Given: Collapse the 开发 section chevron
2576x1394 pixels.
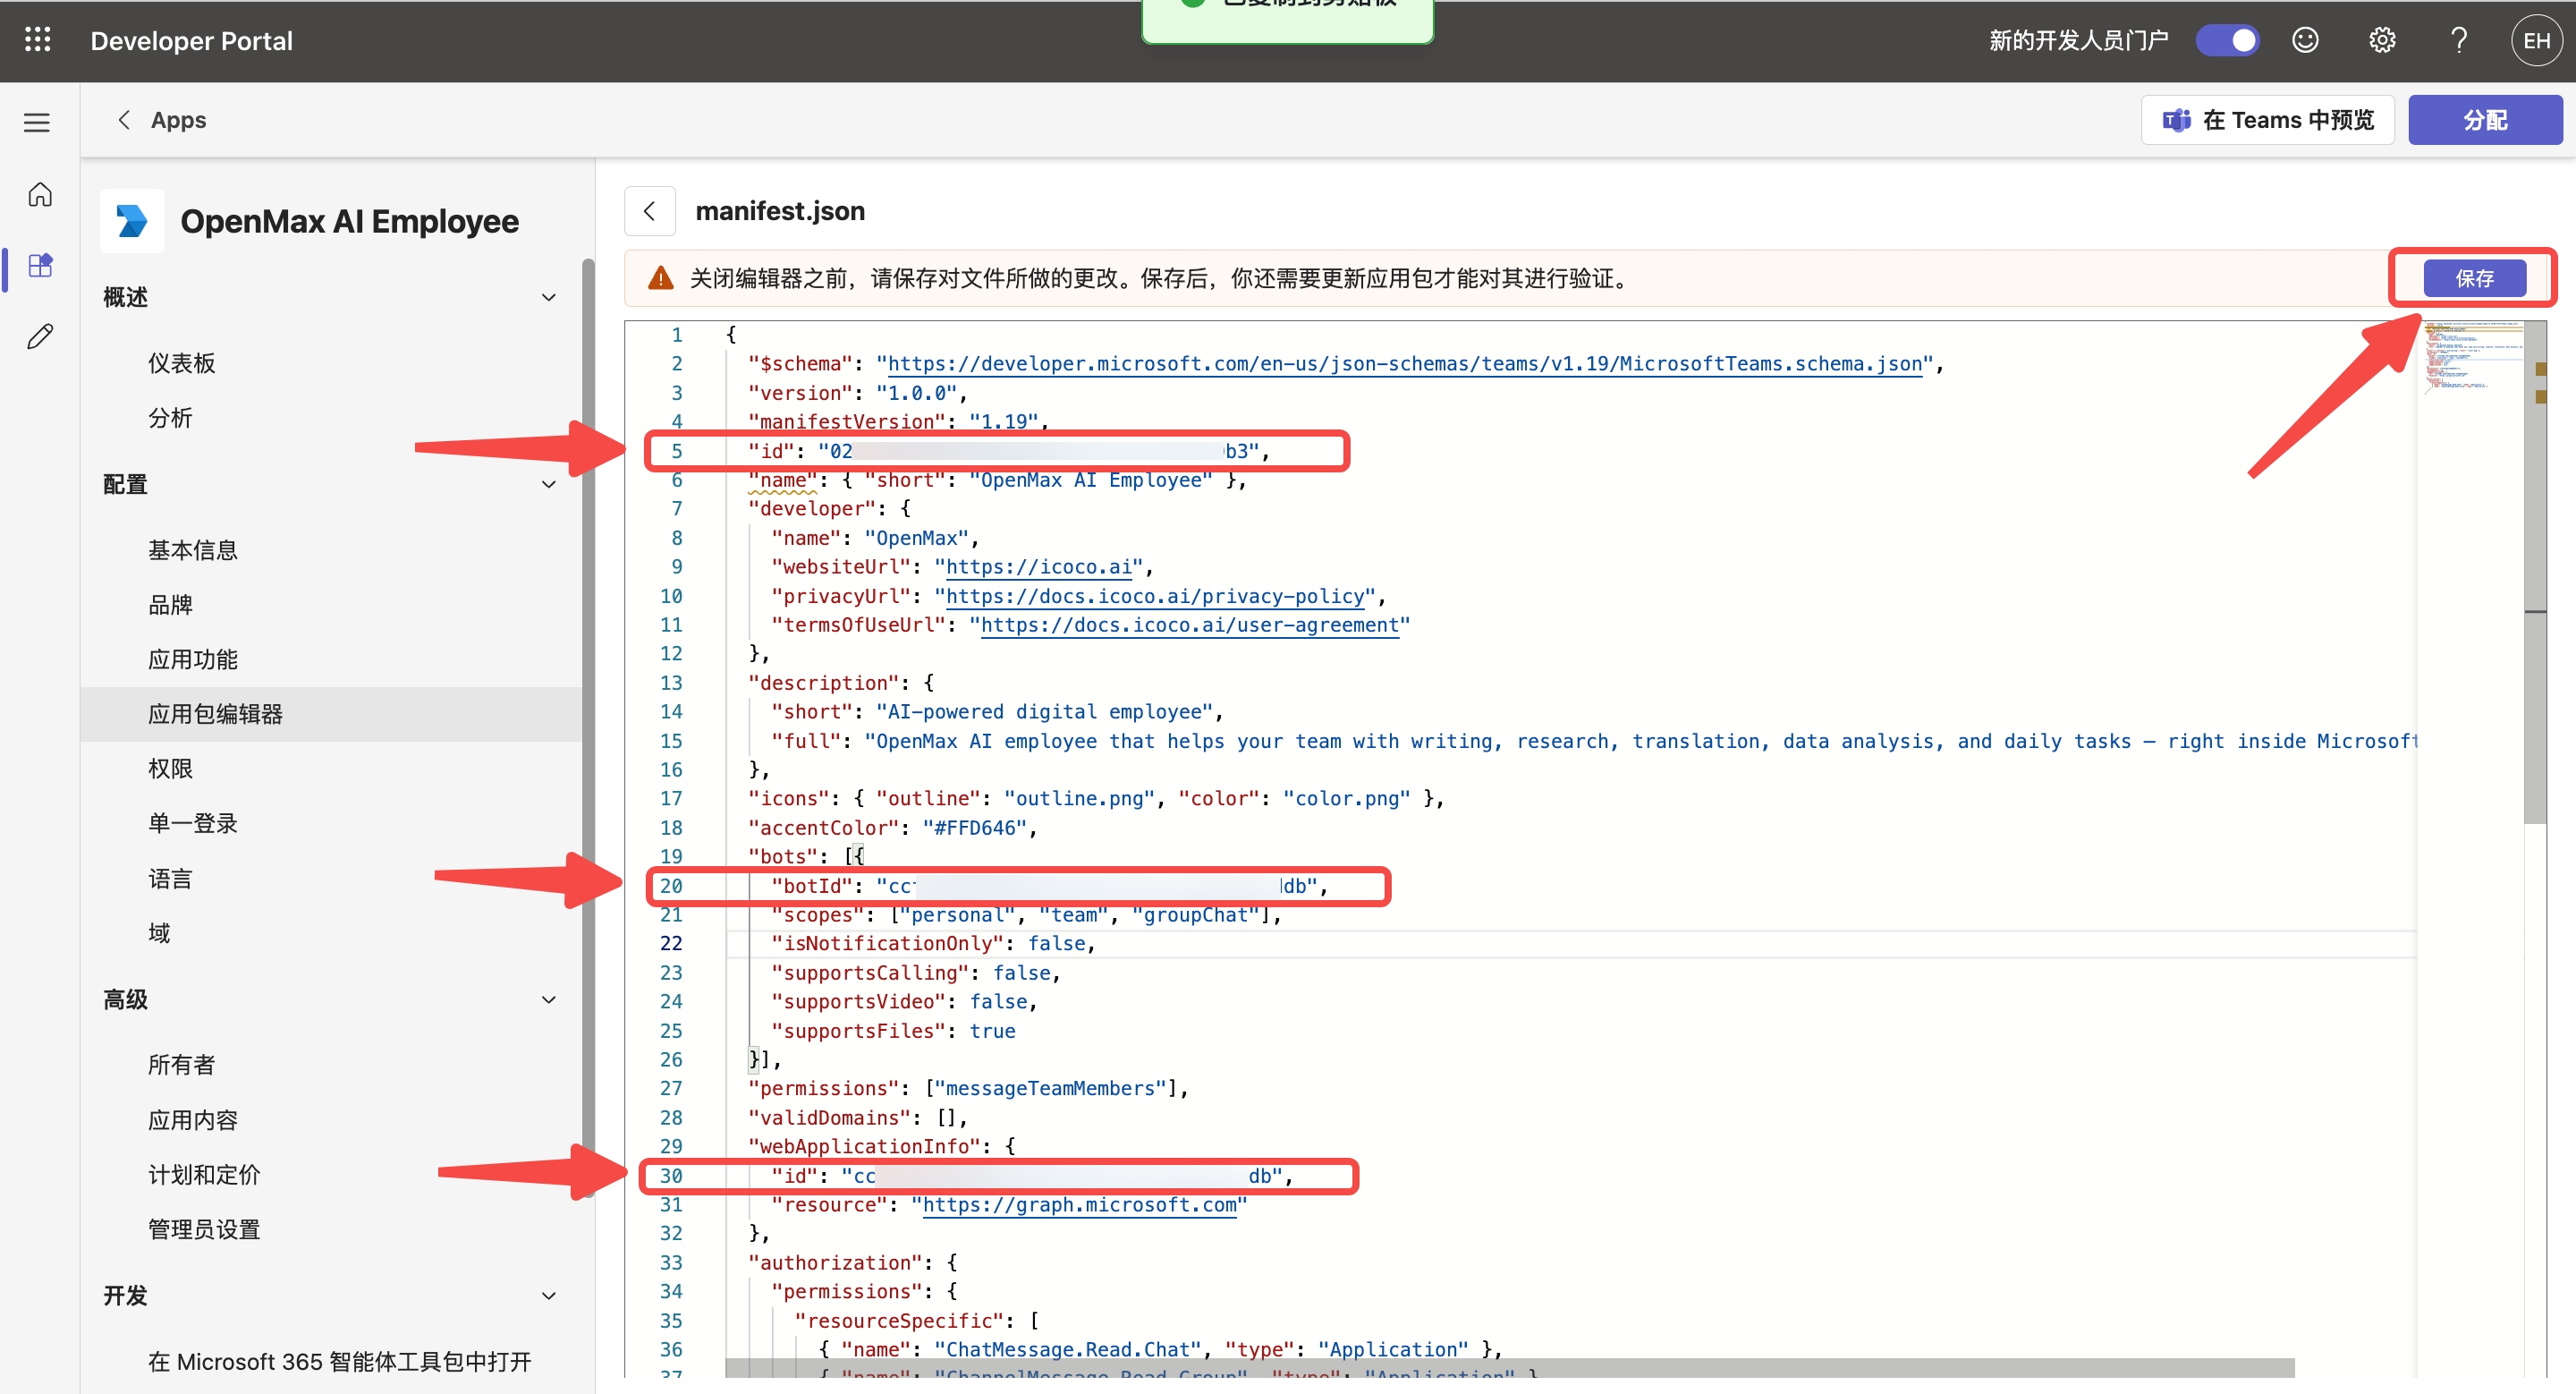Looking at the screenshot, I should coord(549,1295).
